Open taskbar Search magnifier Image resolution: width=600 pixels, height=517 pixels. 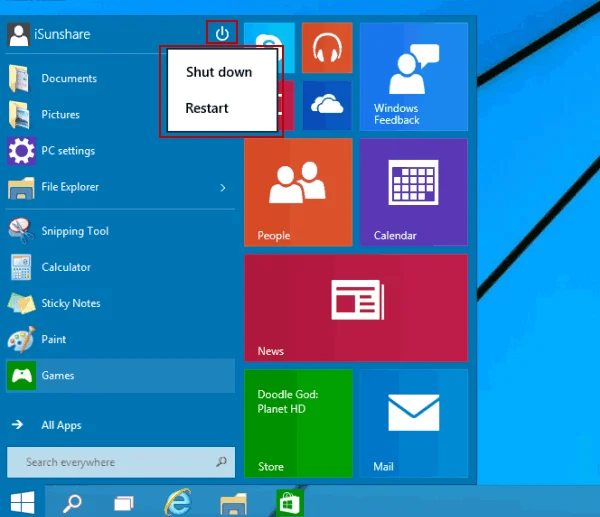(x=72, y=502)
